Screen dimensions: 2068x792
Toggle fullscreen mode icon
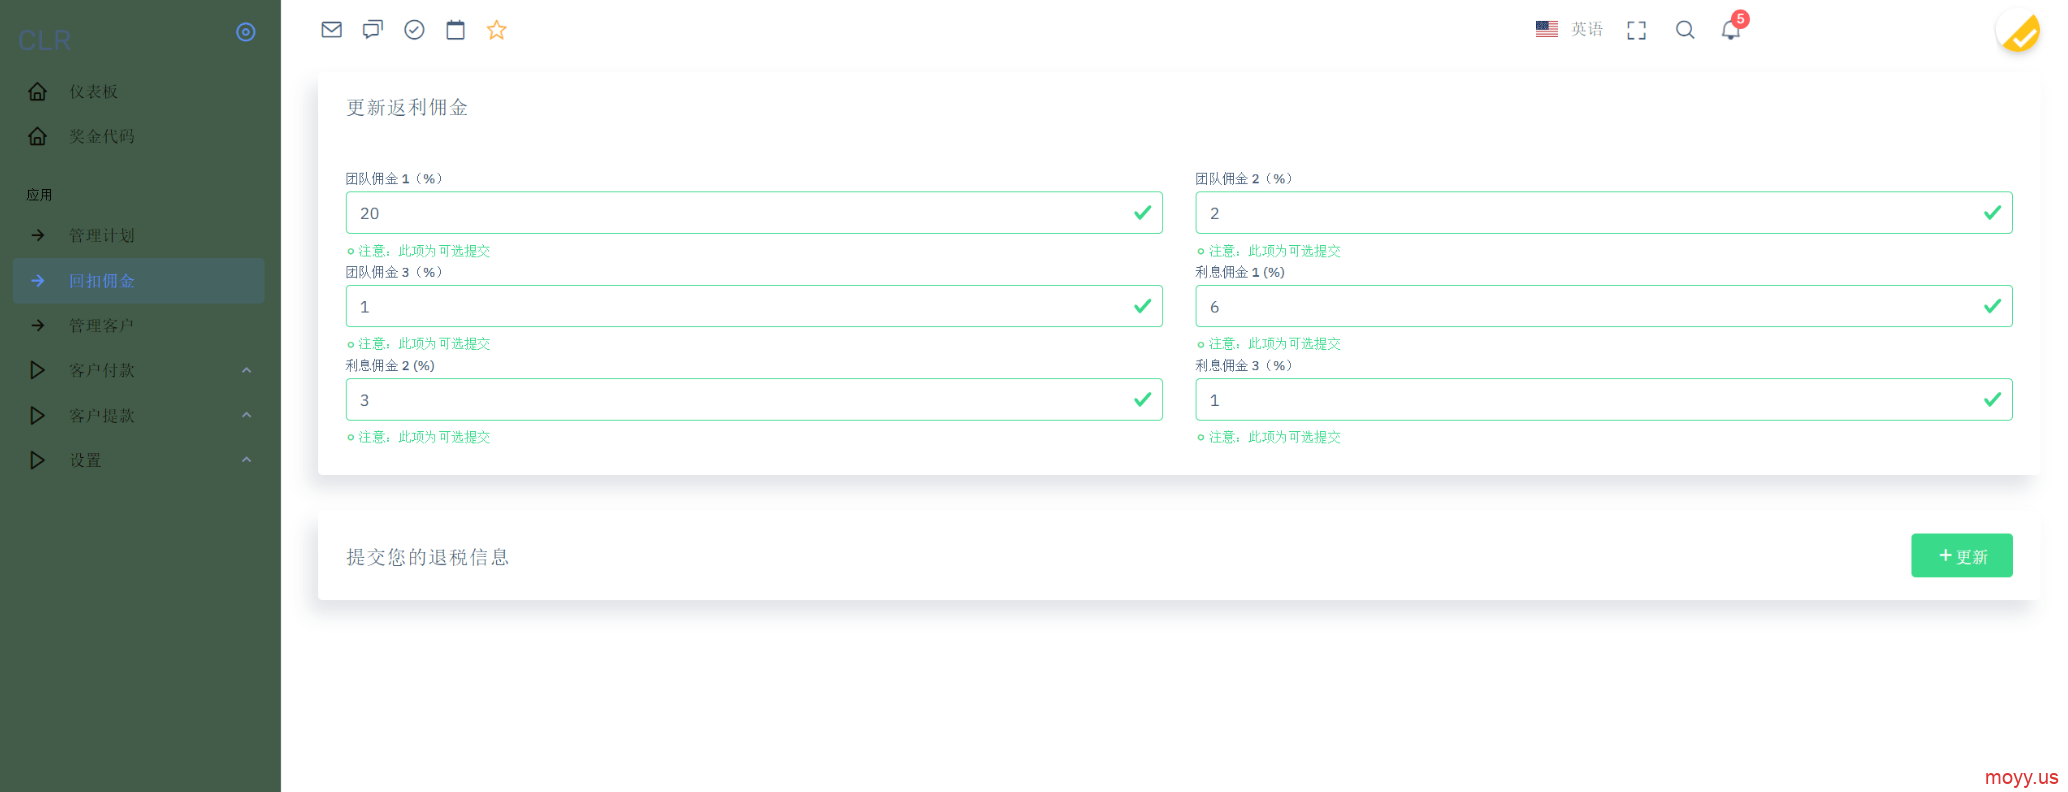tap(1636, 31)
